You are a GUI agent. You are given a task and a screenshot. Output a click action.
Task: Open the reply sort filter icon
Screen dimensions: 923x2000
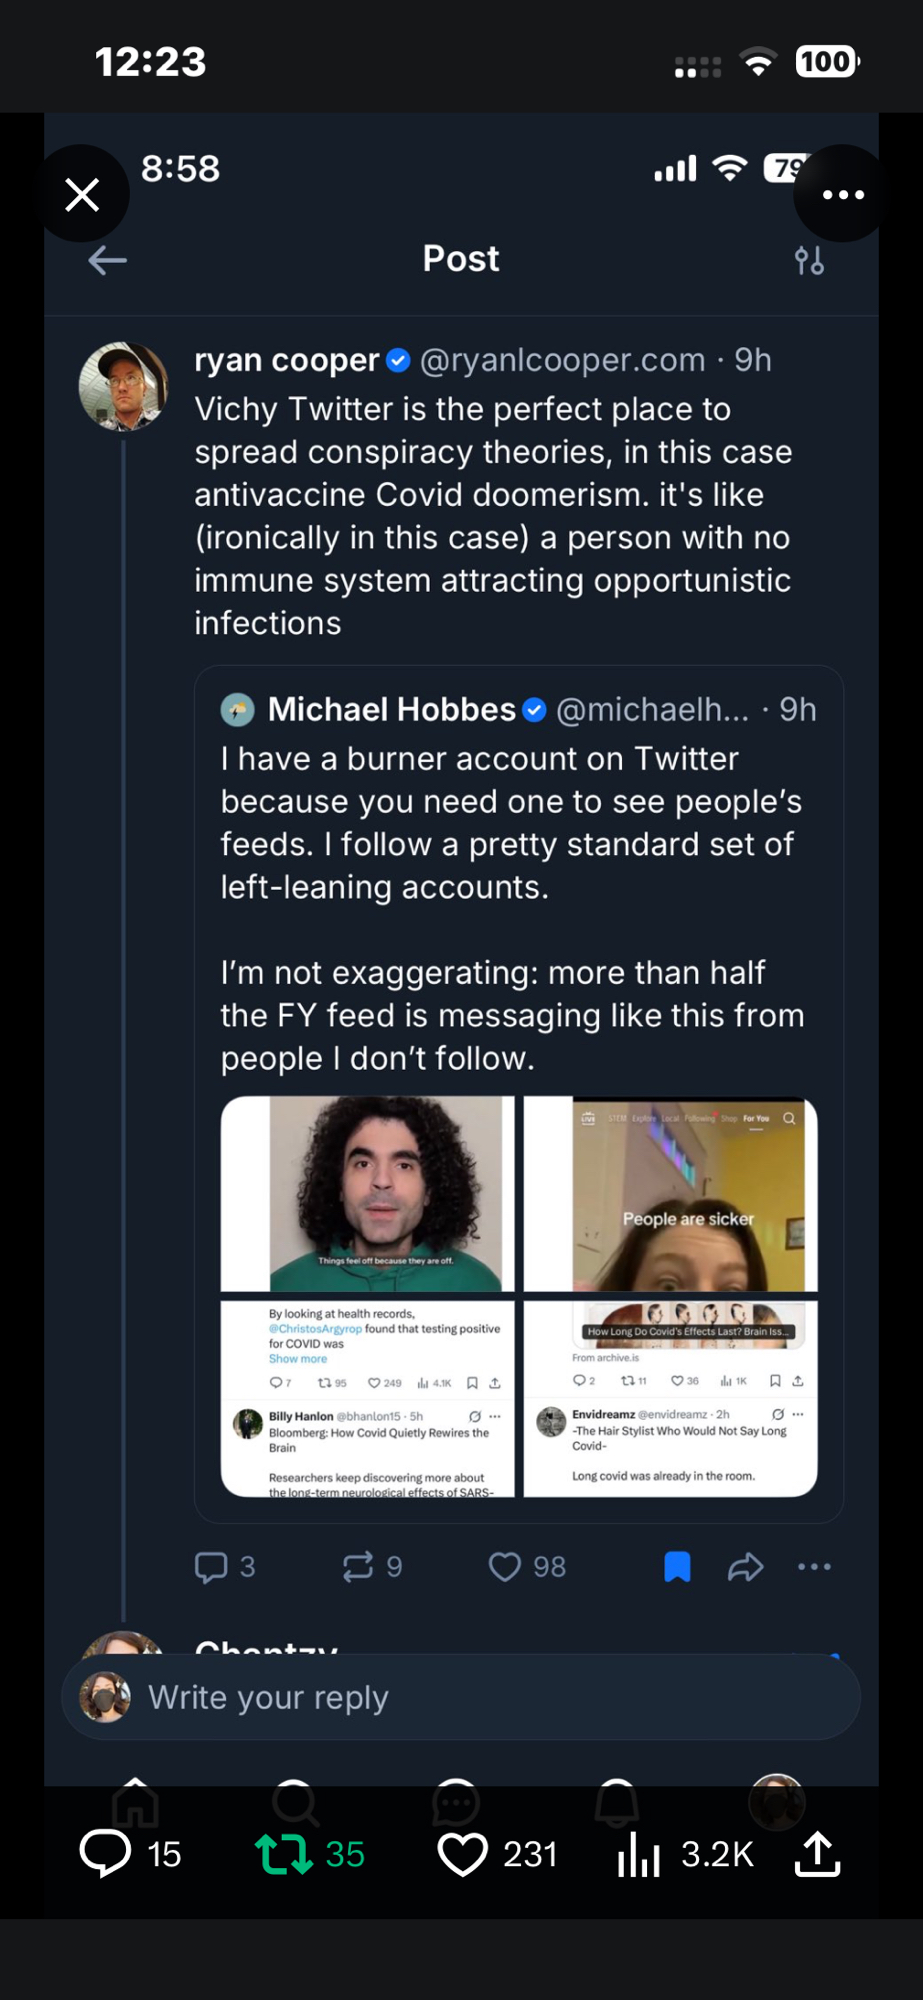pyautogui.click(x=809, y=261)
